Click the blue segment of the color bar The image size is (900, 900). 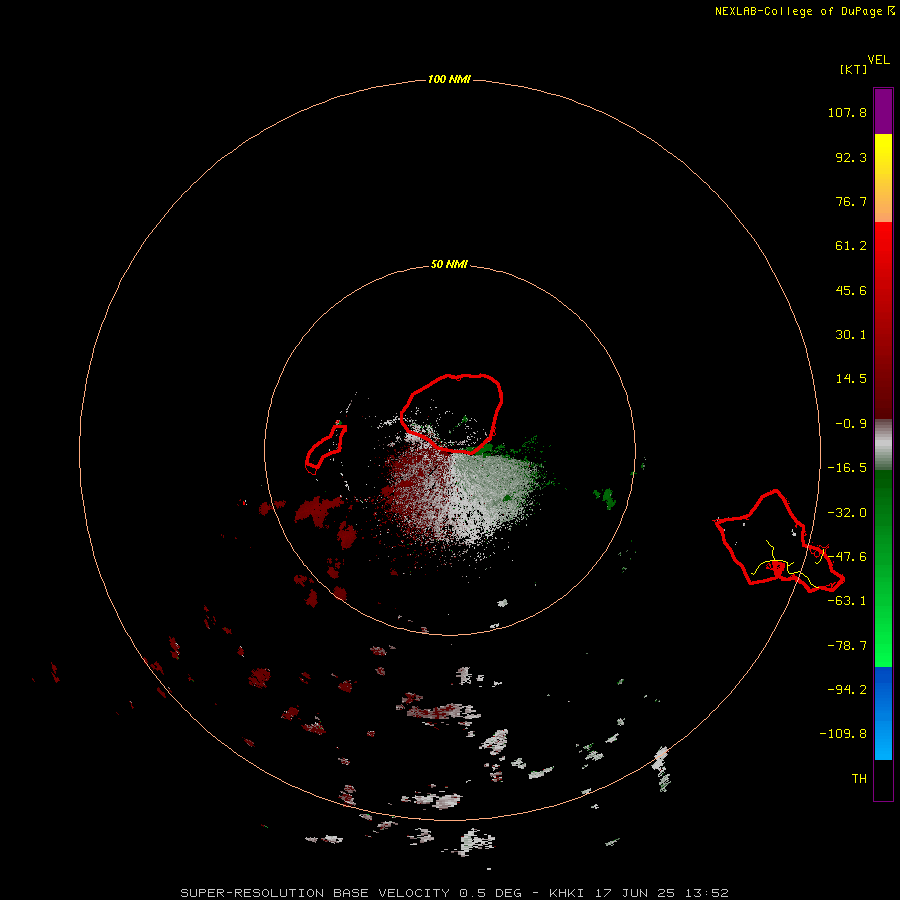coord(883,713)
